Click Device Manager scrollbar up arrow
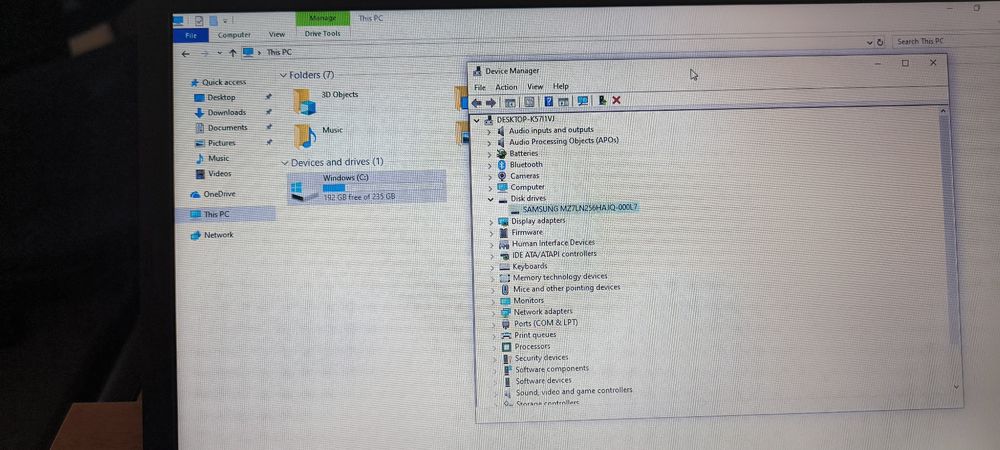Viewport: 1000px width, 450px height. (944, 112)
